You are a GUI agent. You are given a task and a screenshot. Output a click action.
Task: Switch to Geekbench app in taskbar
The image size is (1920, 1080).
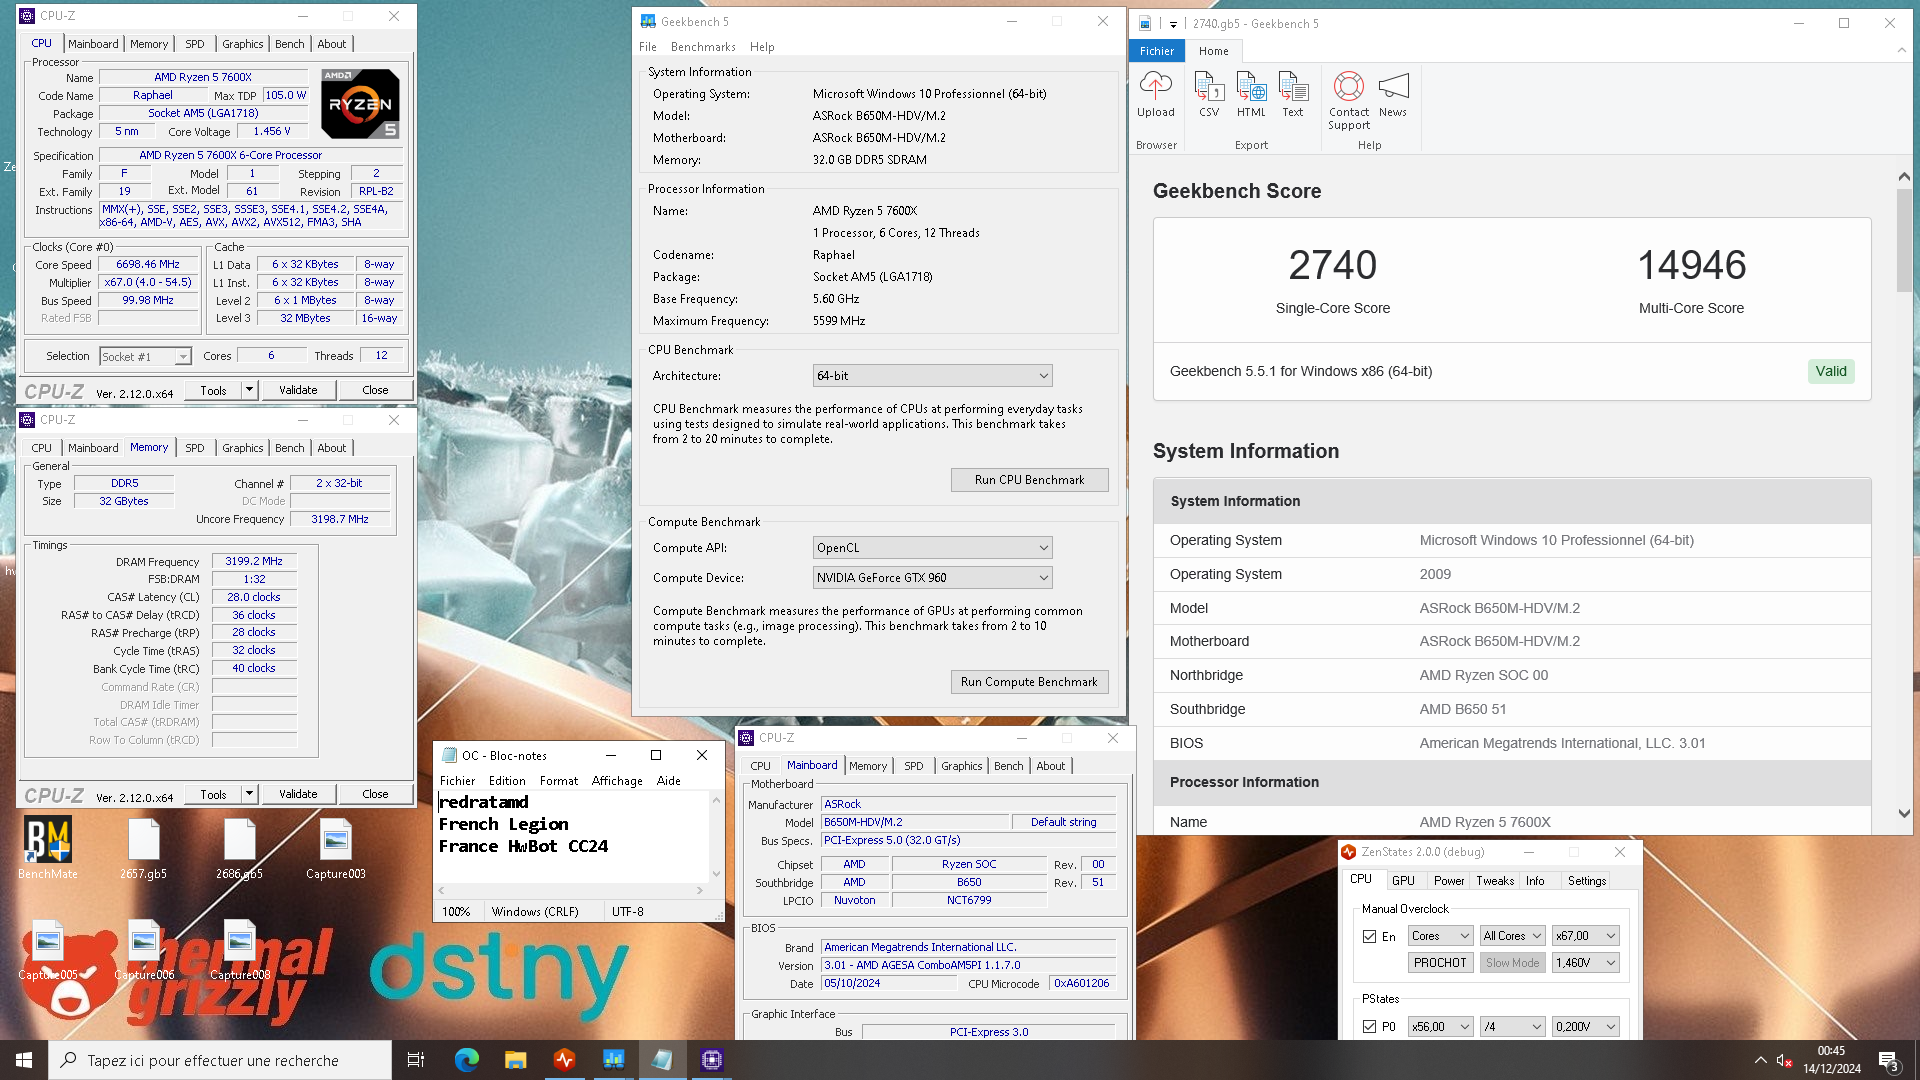[x=614, y=1060]
